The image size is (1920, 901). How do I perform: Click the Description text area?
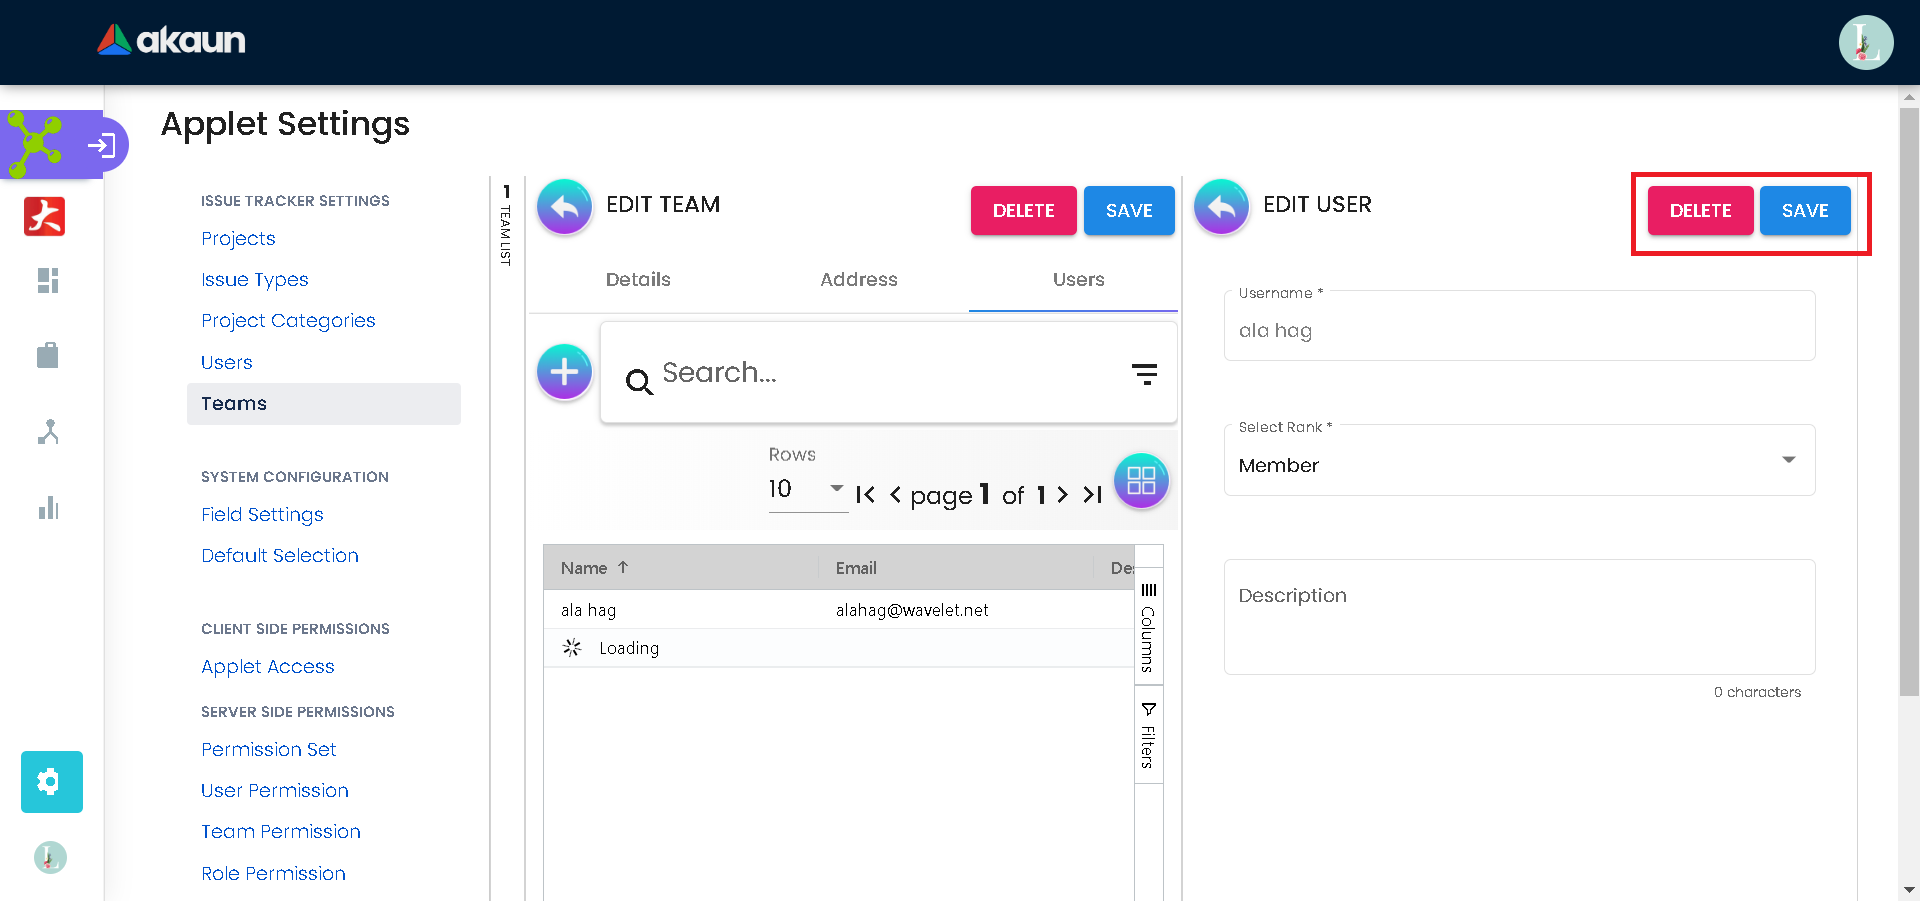point(1519,617)
